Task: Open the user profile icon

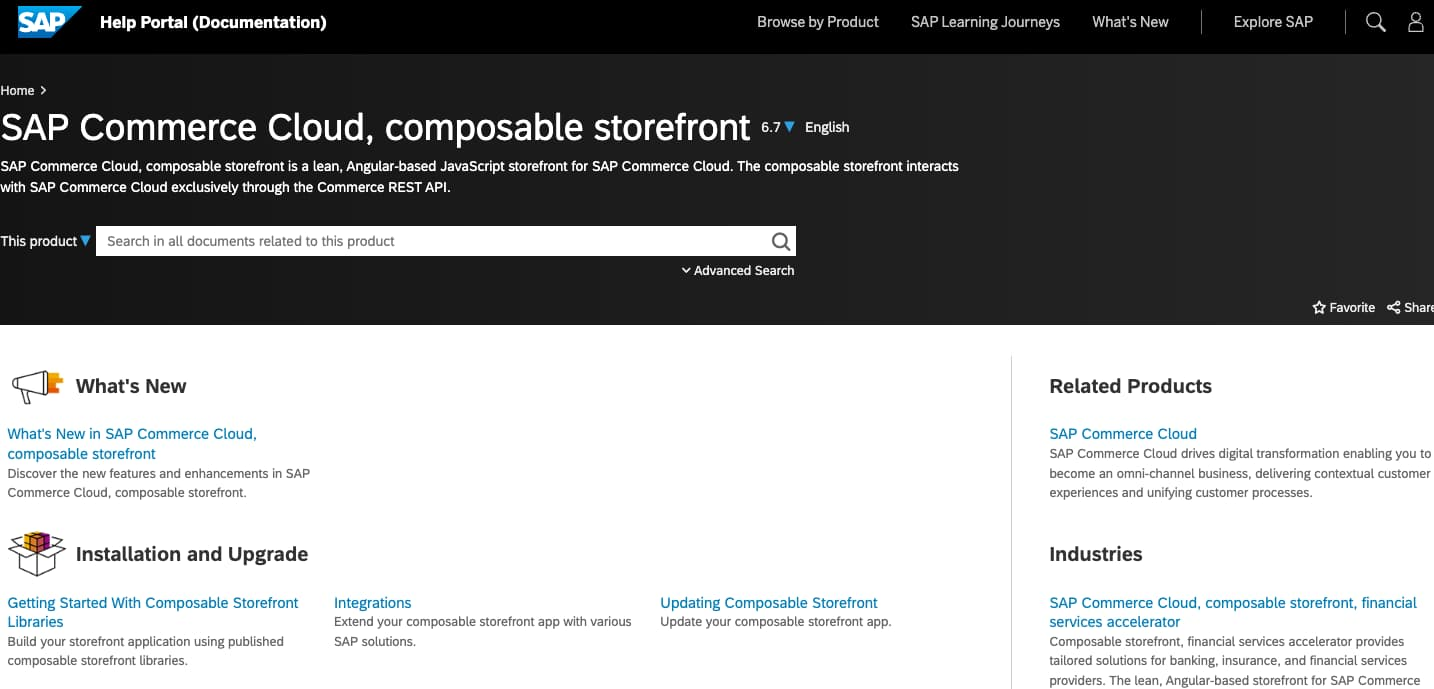Action: pos(1416,22)
